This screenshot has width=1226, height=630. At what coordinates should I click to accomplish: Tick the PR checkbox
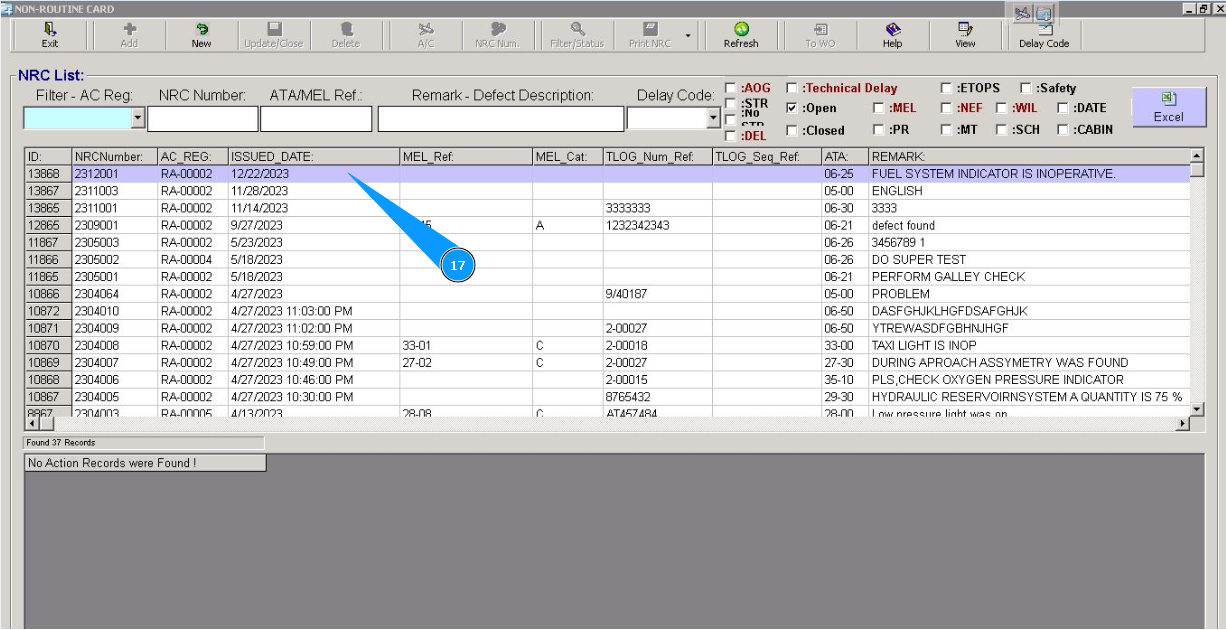[x=878, y=130]
